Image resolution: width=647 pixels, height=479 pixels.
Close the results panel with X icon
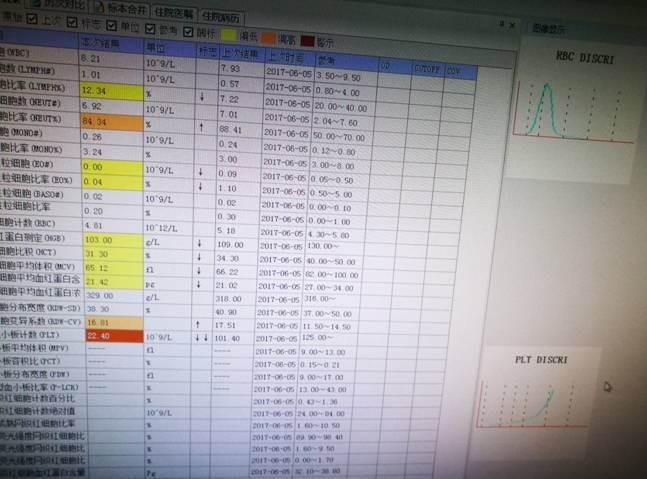tap(512, 25)
